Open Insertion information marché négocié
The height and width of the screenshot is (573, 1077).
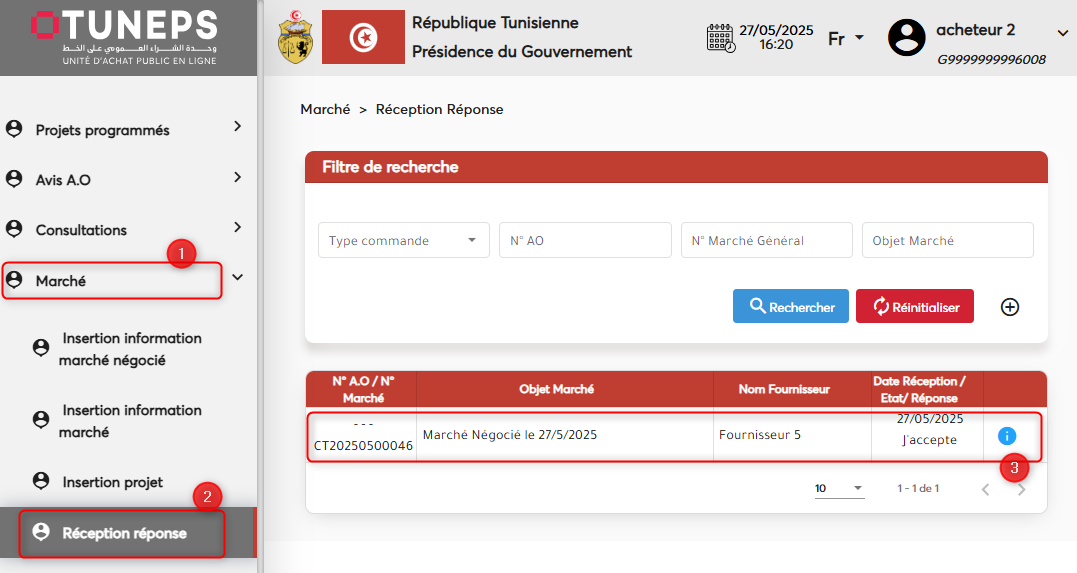(x=130, y=349)
